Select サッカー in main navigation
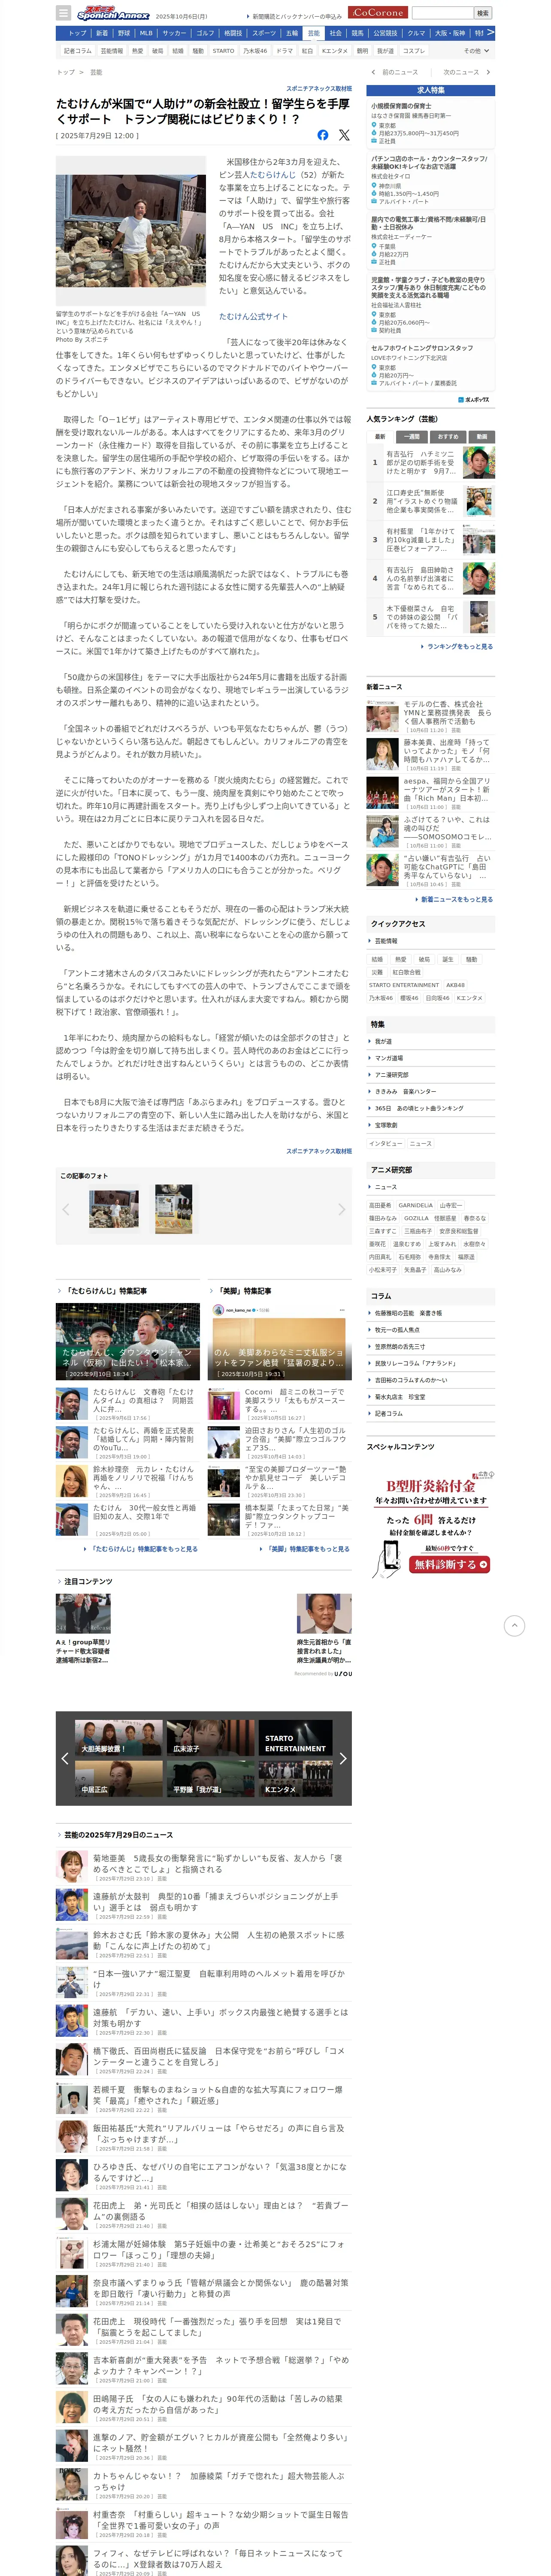This screenshot has height=2576, width=551. (x=174, y=33)
